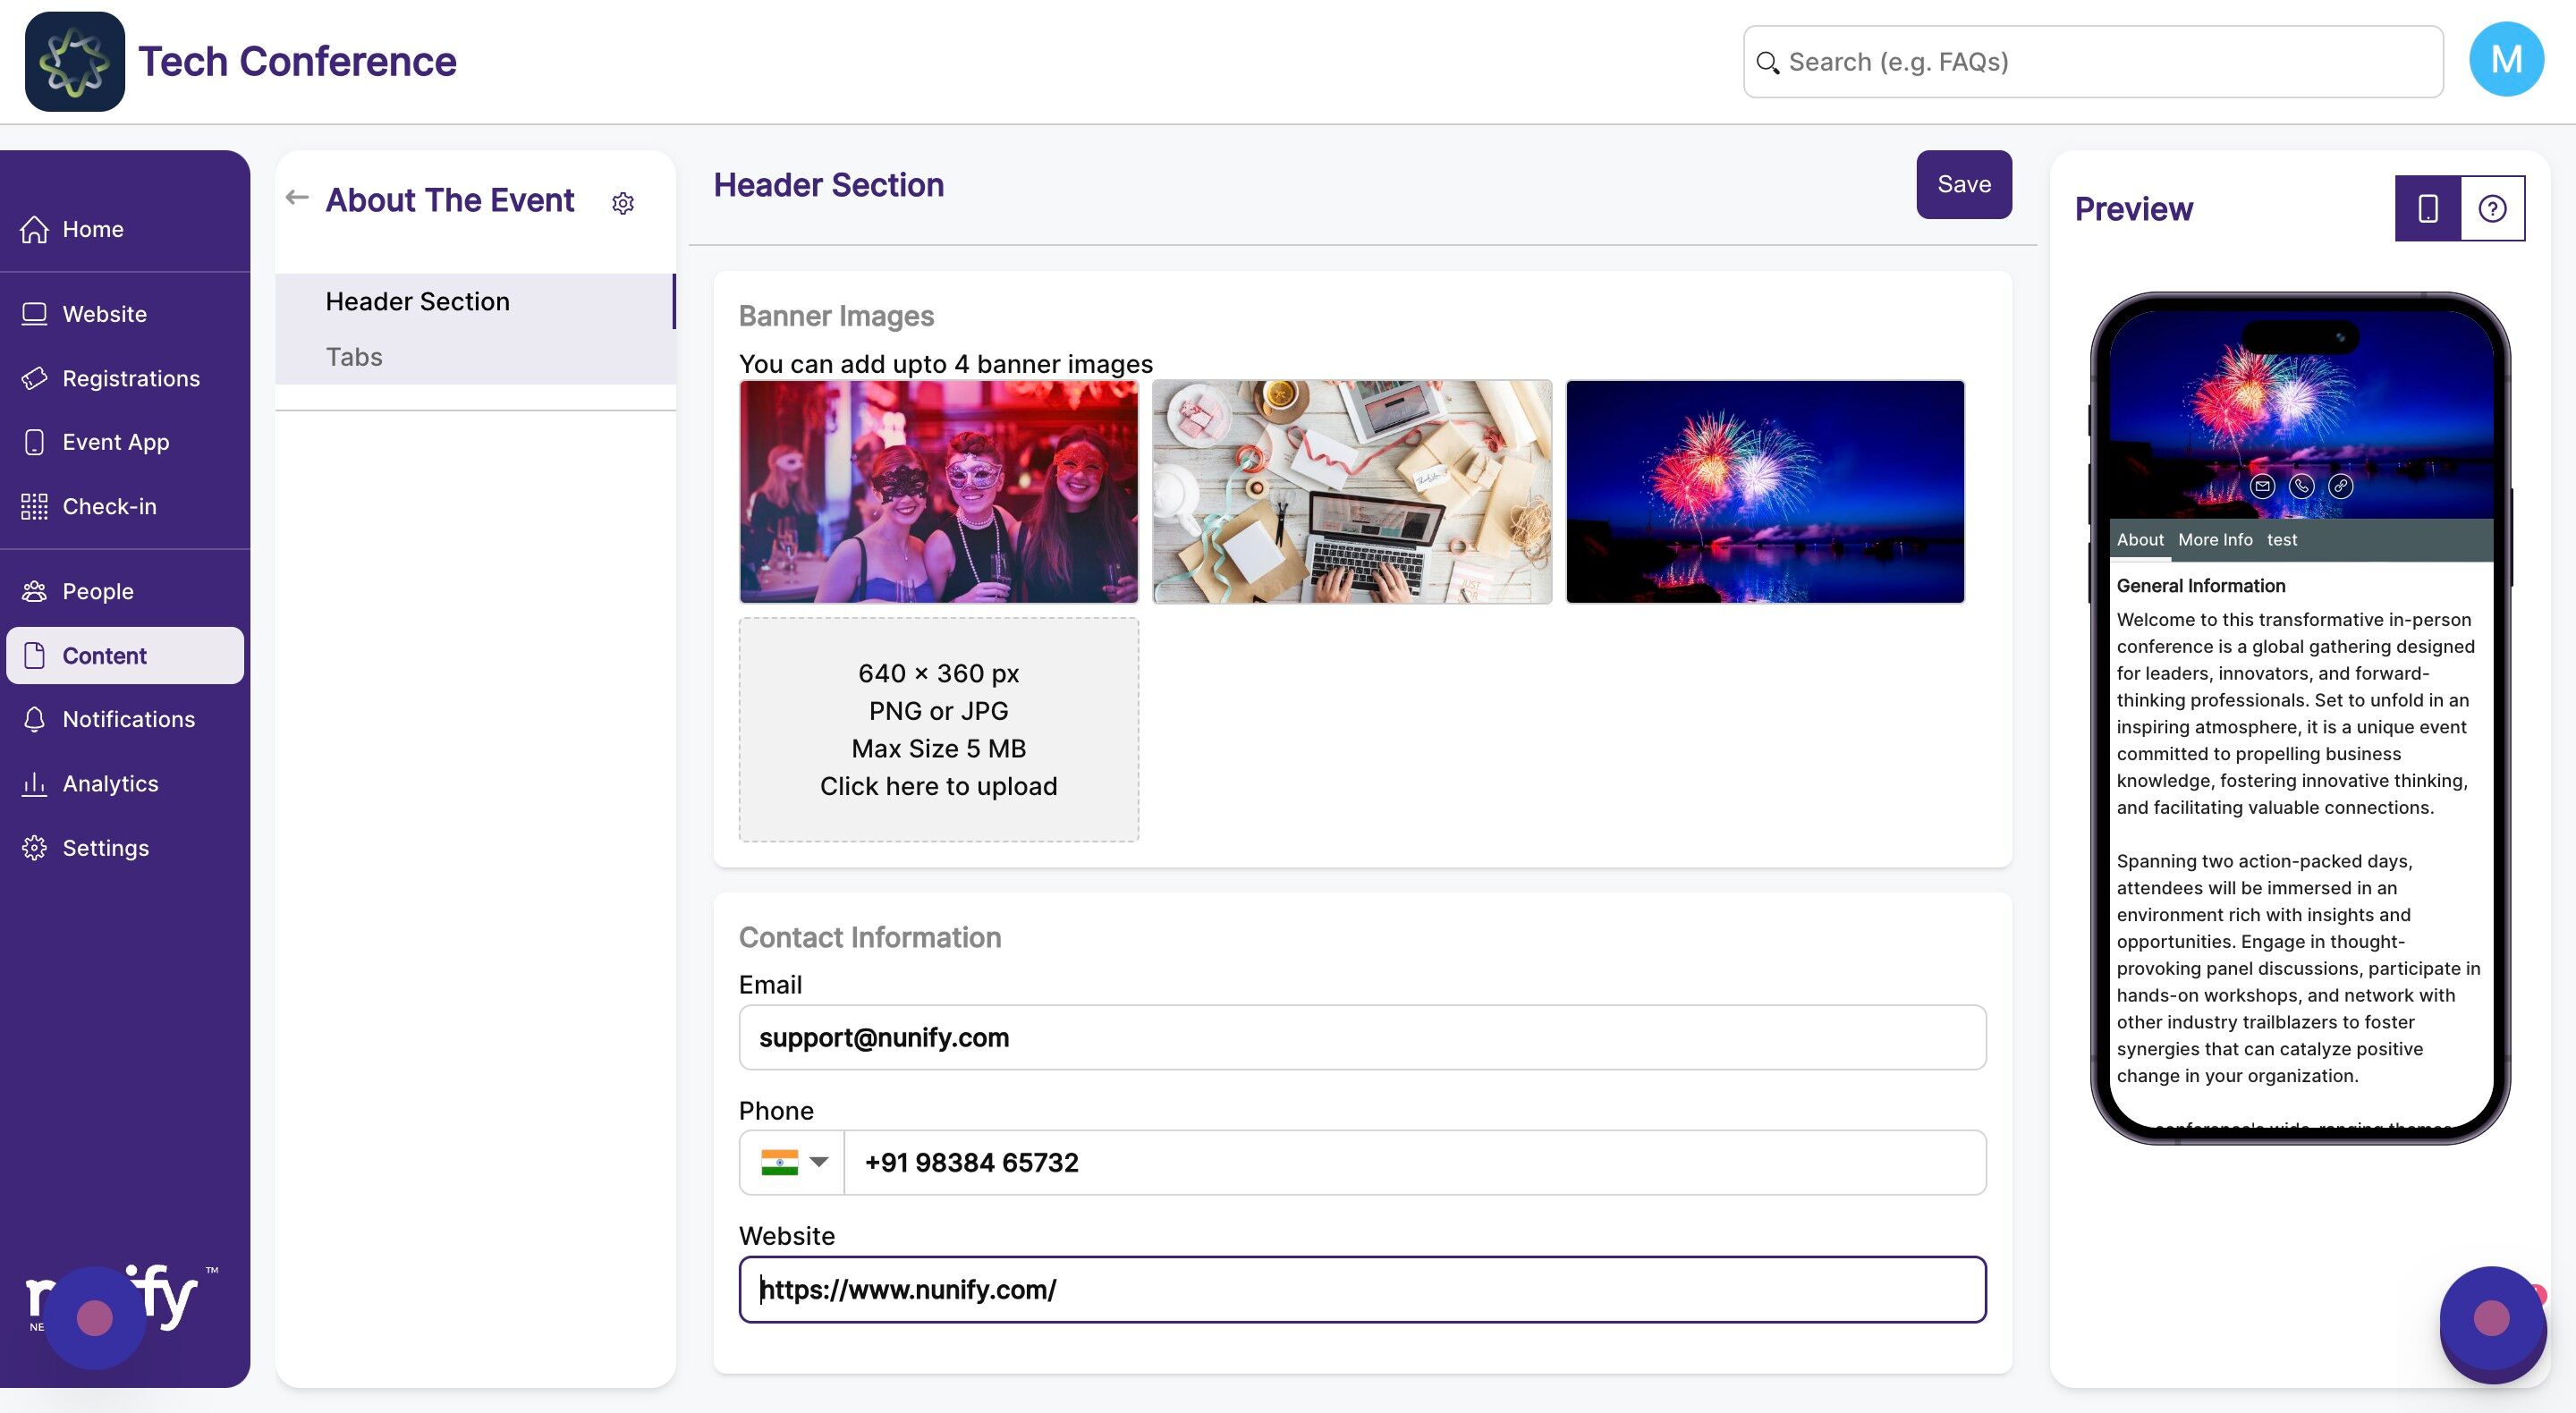The width and height of the screenshot is (2576, 1413).
Task: Open the user avatar M profile
Action: coord(2506,60)
